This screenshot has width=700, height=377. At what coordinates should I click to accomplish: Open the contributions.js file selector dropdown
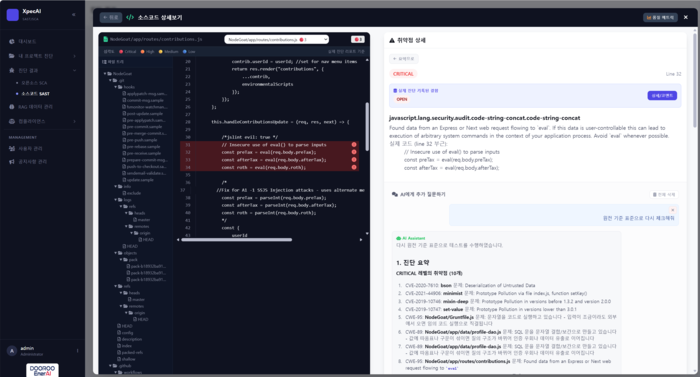276,40
